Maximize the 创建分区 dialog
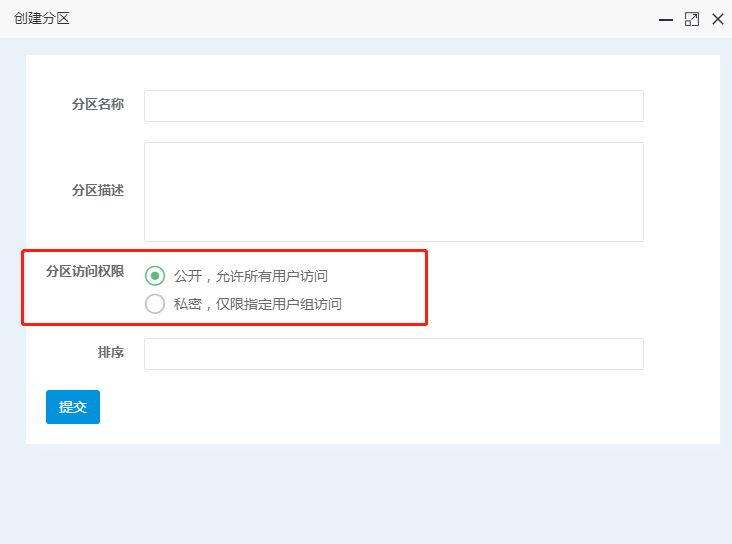Screen dimensions: 732x544 pos(692,20)
